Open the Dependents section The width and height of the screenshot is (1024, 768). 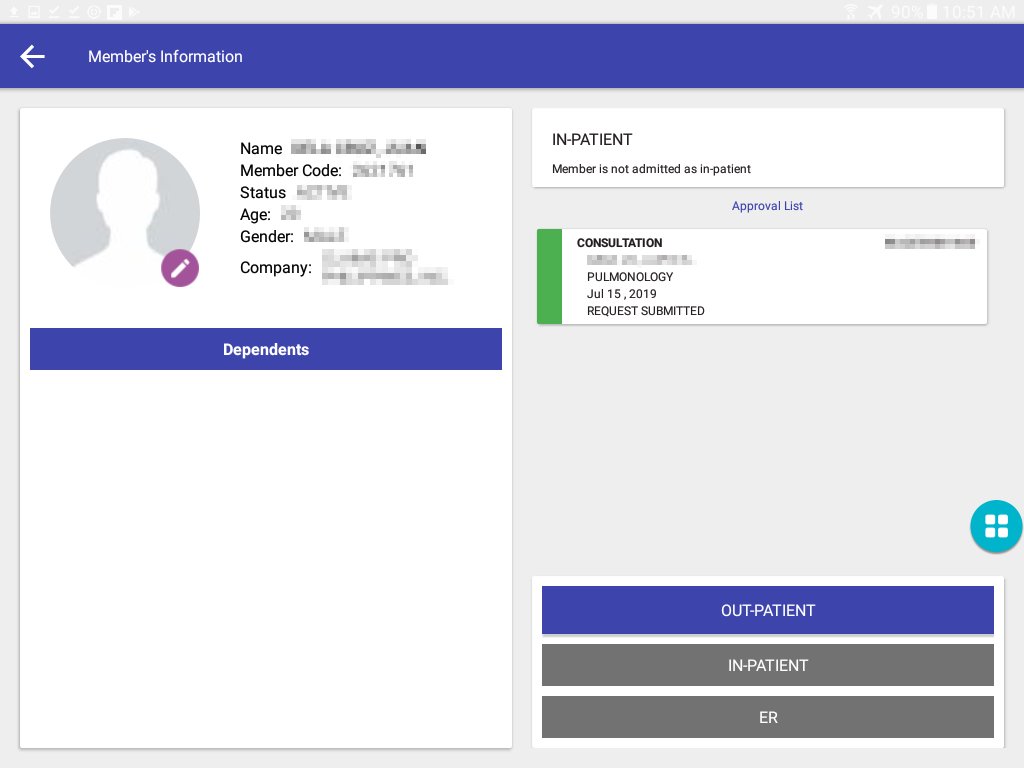(x=266, y=350)
